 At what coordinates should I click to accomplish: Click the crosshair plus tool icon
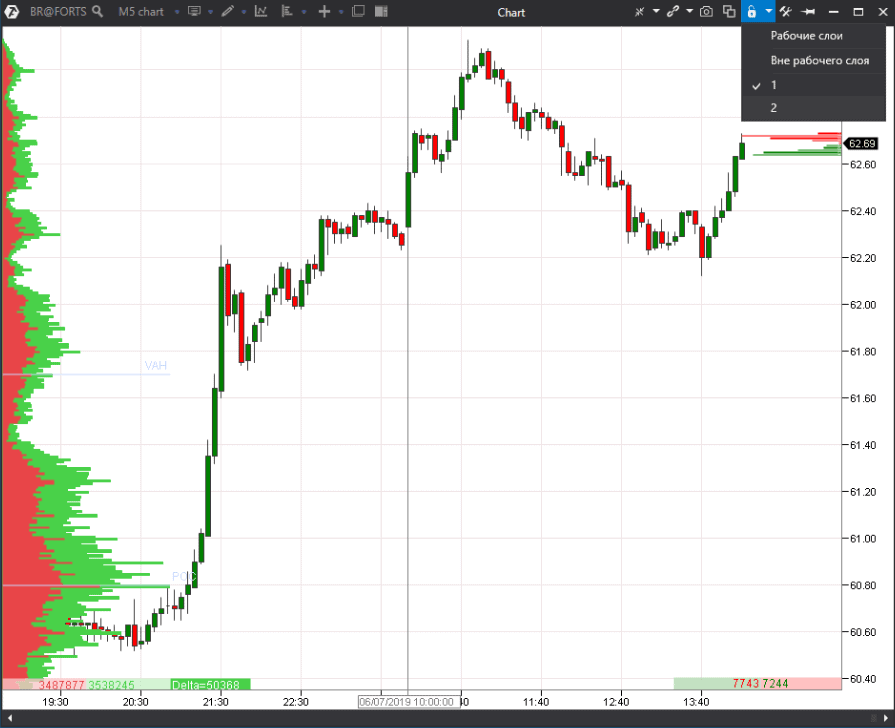pos(324,12)
